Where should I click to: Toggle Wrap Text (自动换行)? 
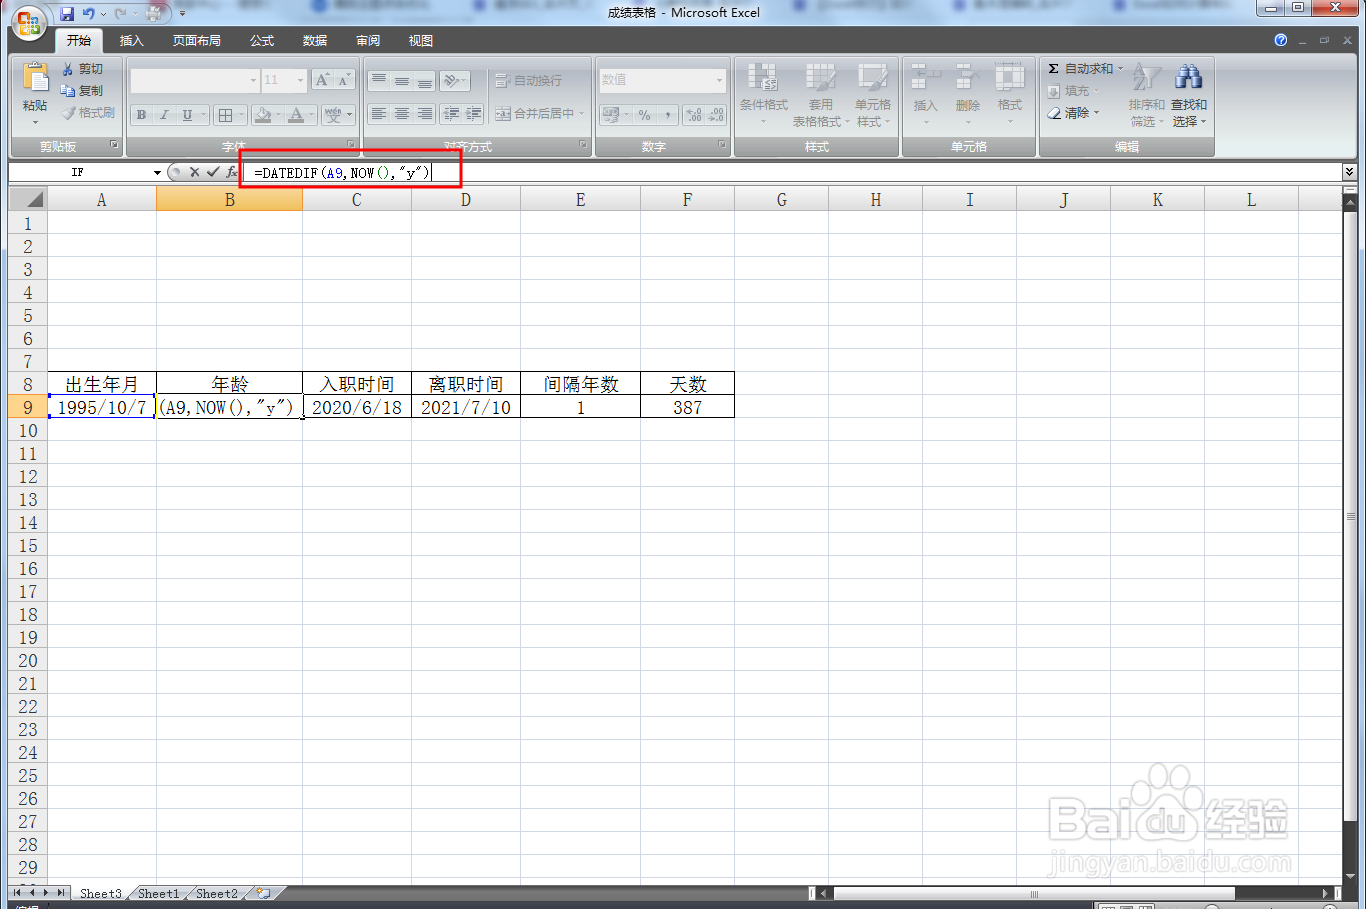coord(529,81)
